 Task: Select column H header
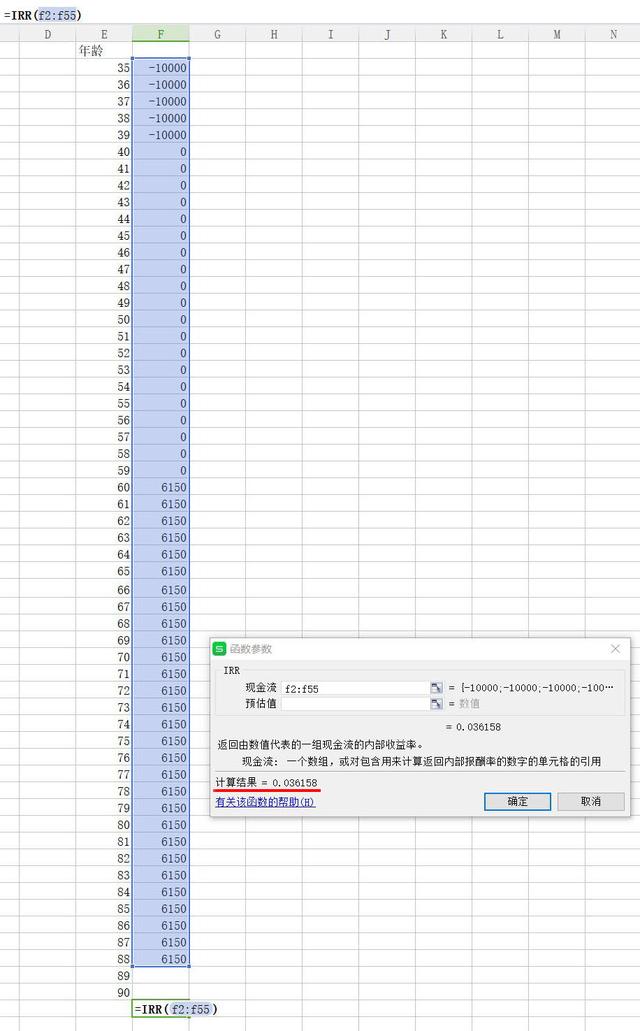tap(274, 34)
